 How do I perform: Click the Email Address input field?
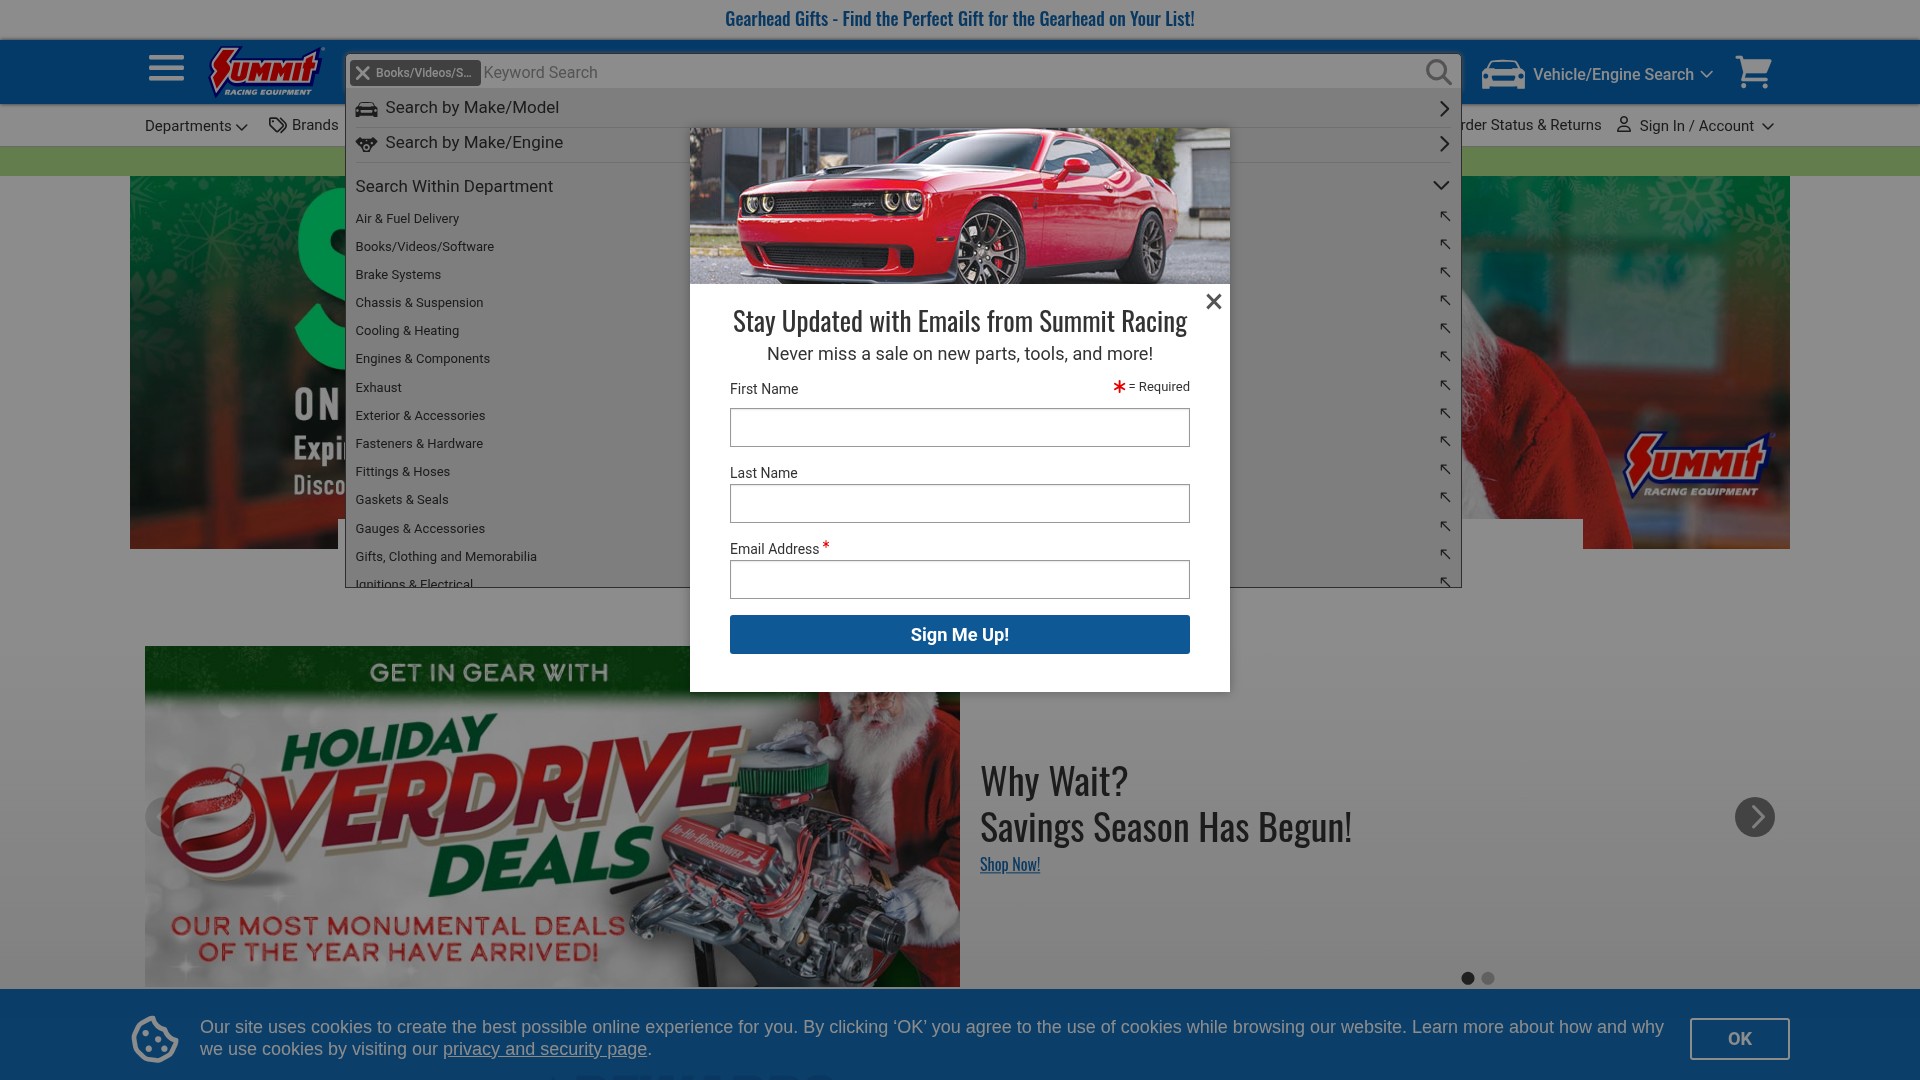960,579
